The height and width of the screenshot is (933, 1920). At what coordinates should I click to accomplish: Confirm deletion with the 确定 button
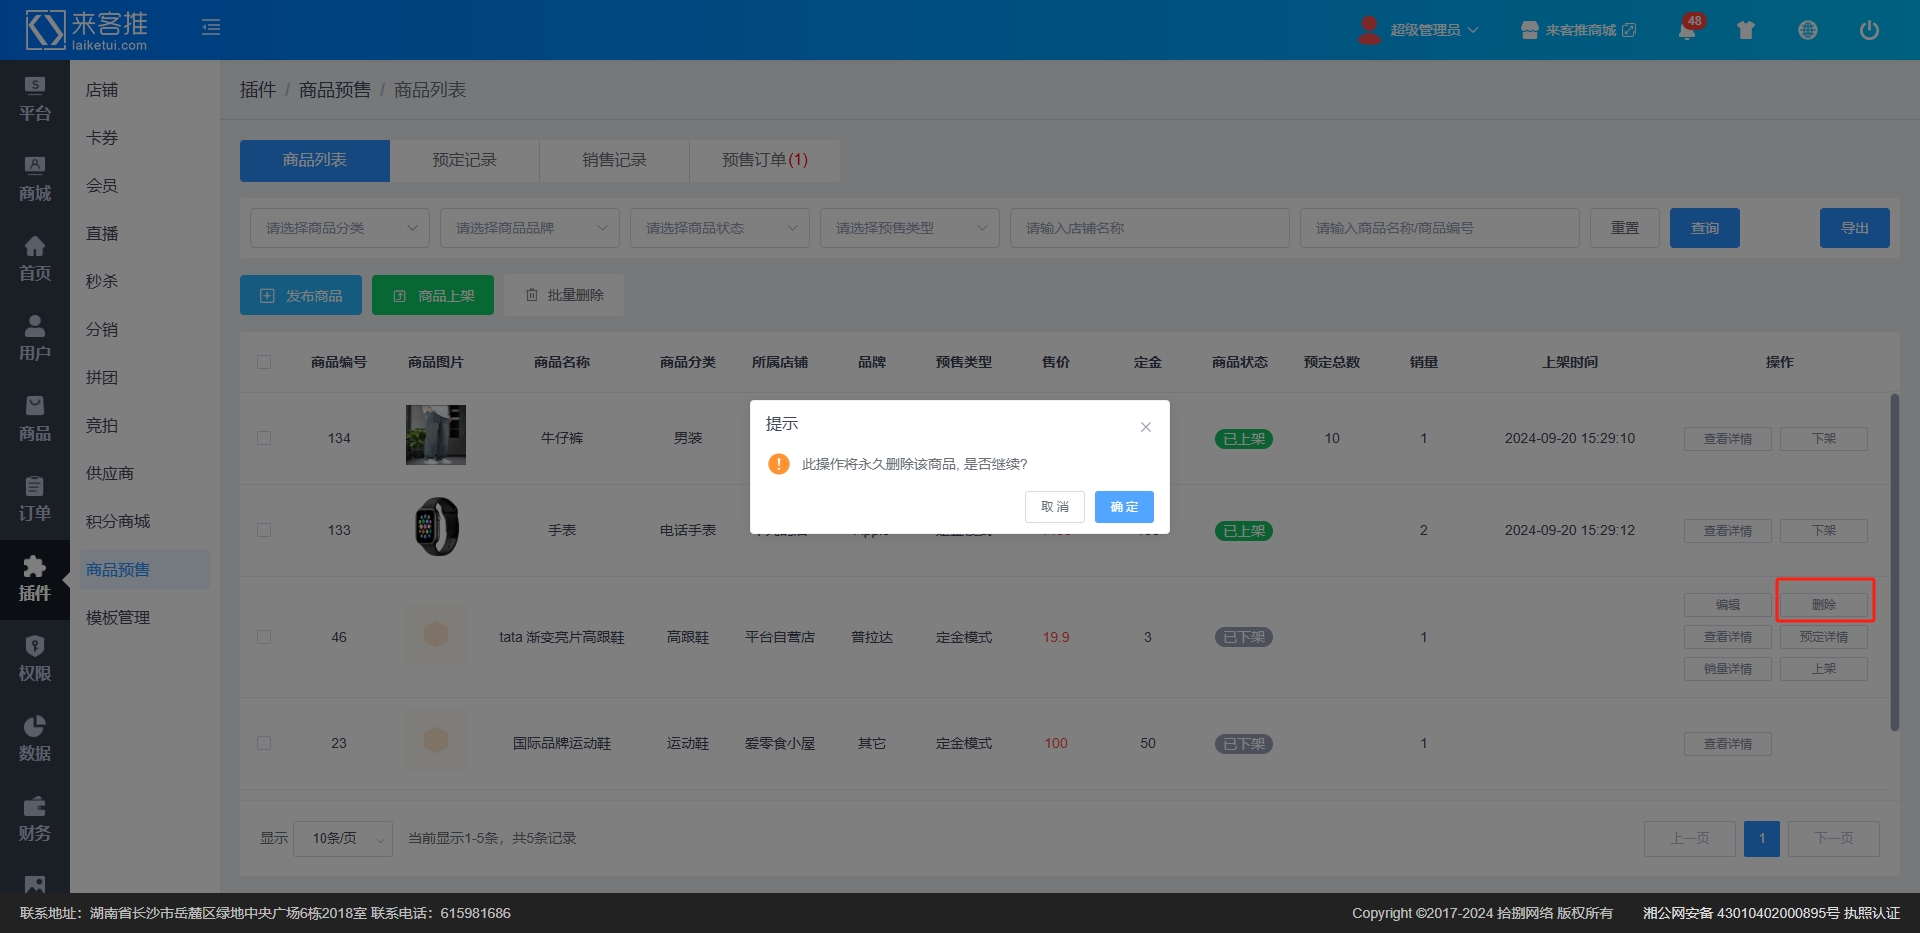coord(1124,507)
